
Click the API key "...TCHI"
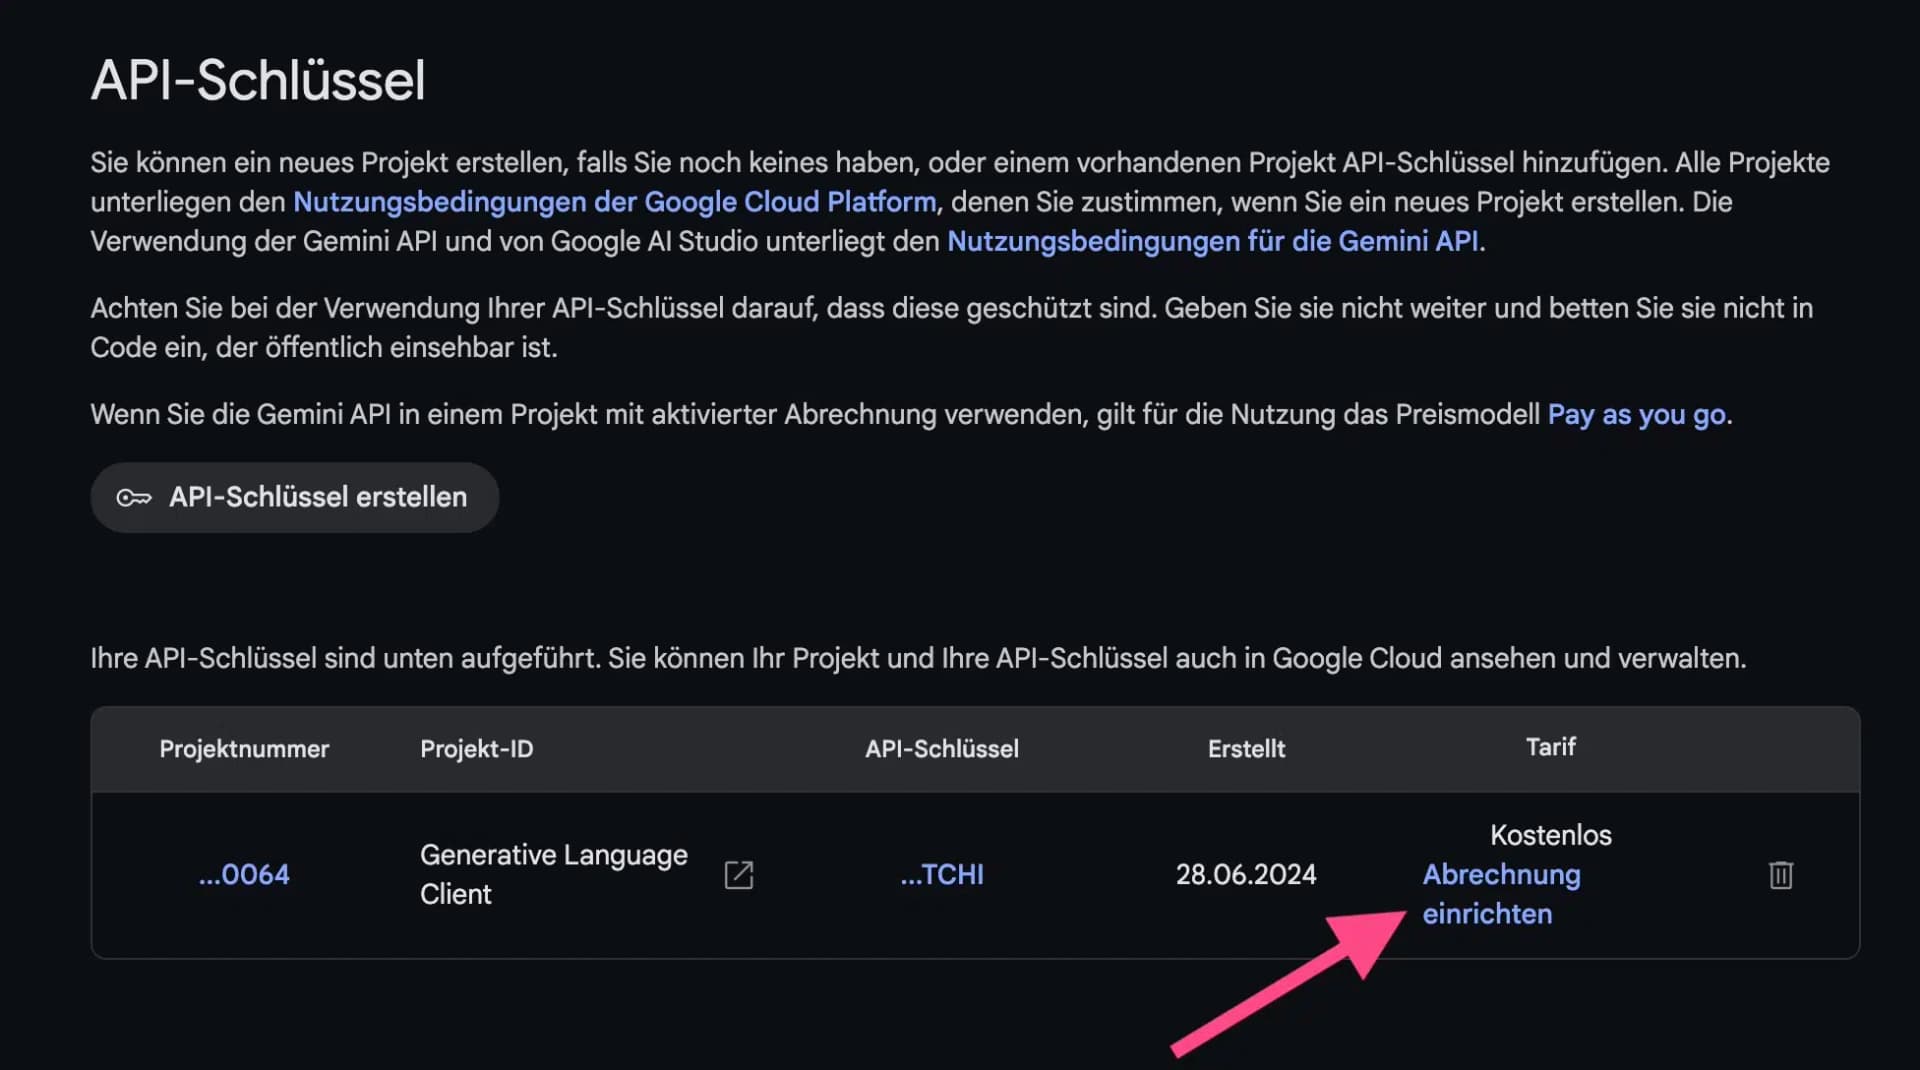pyautogui.click(x=941, y=874)
